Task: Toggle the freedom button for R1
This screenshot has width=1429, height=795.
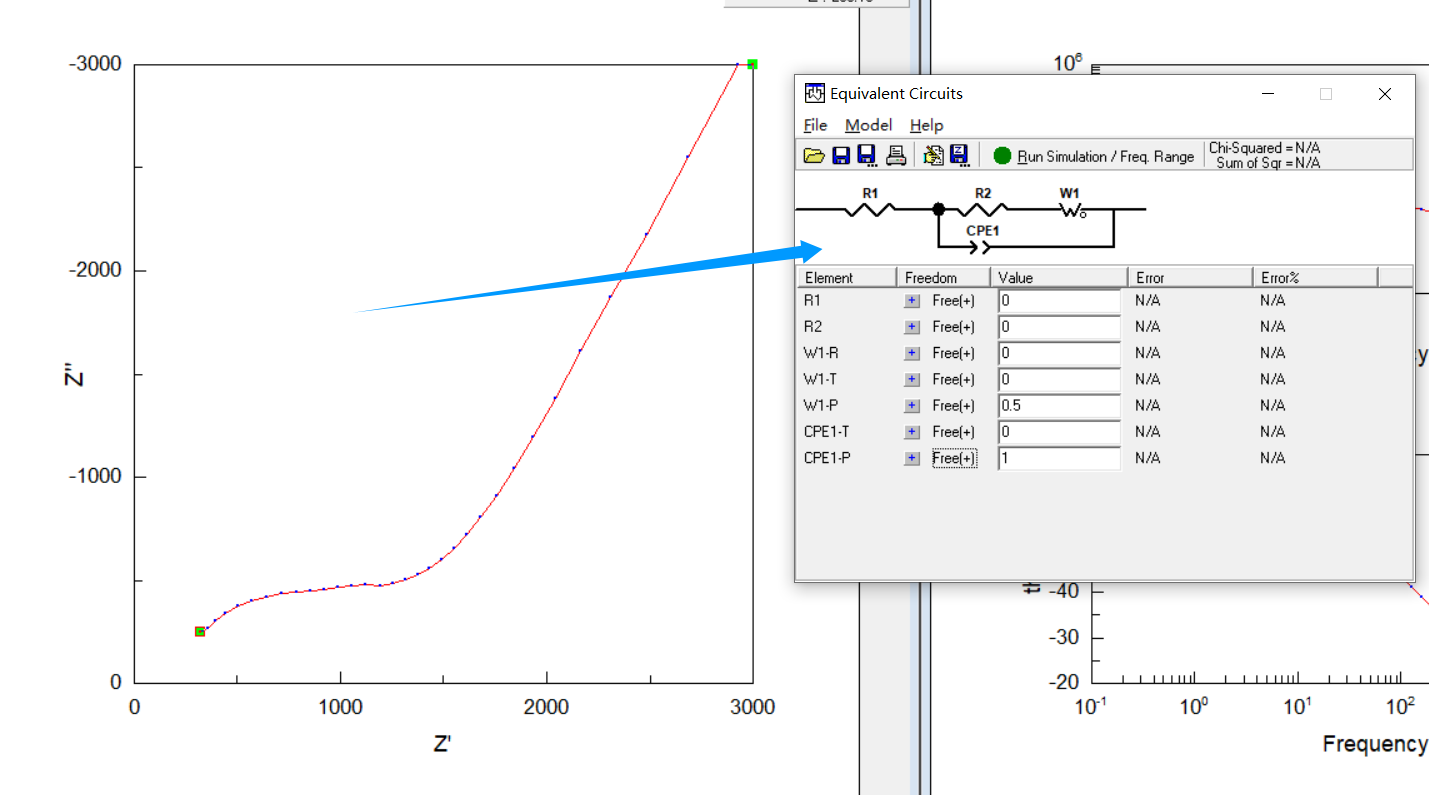Action: [912, 300]
